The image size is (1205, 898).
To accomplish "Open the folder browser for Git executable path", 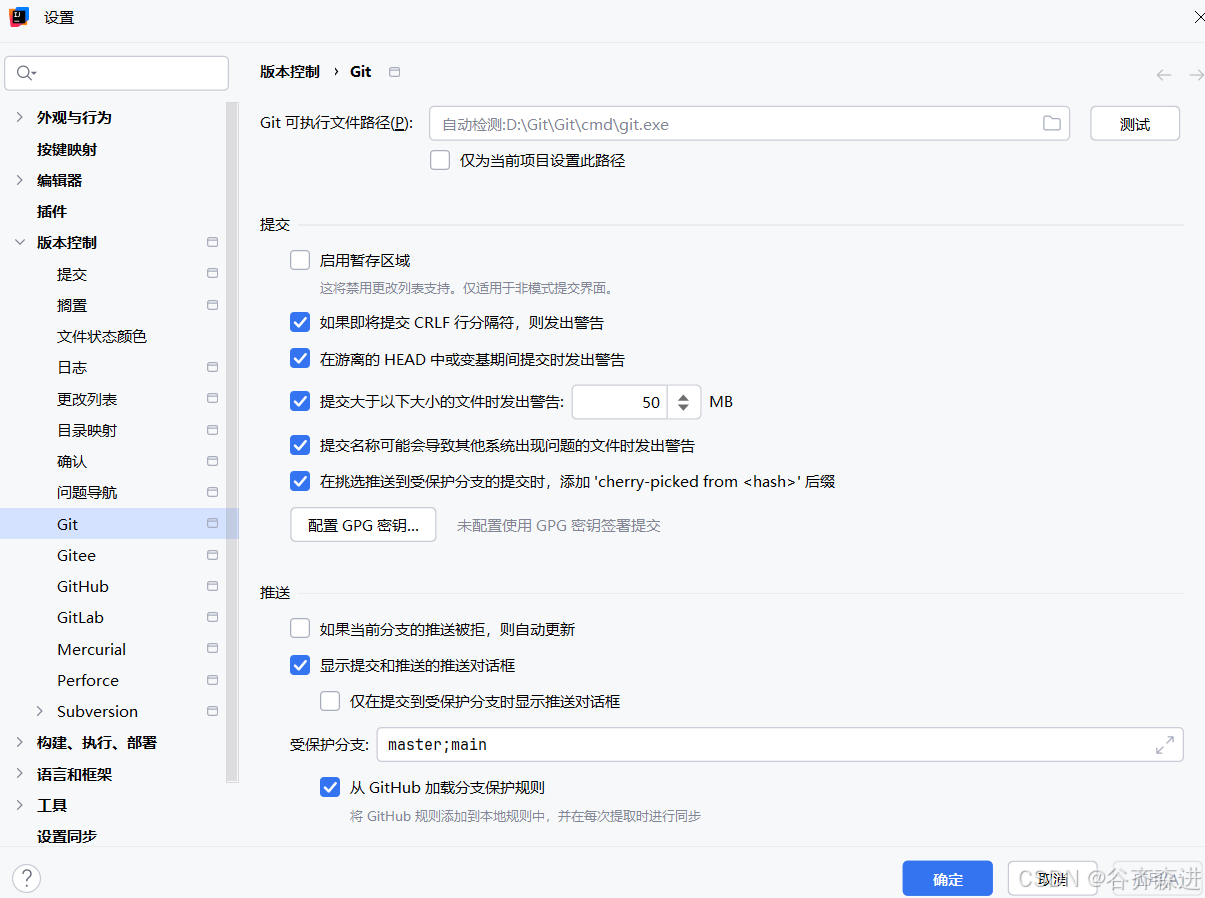I will click(x=1051, y=121).
